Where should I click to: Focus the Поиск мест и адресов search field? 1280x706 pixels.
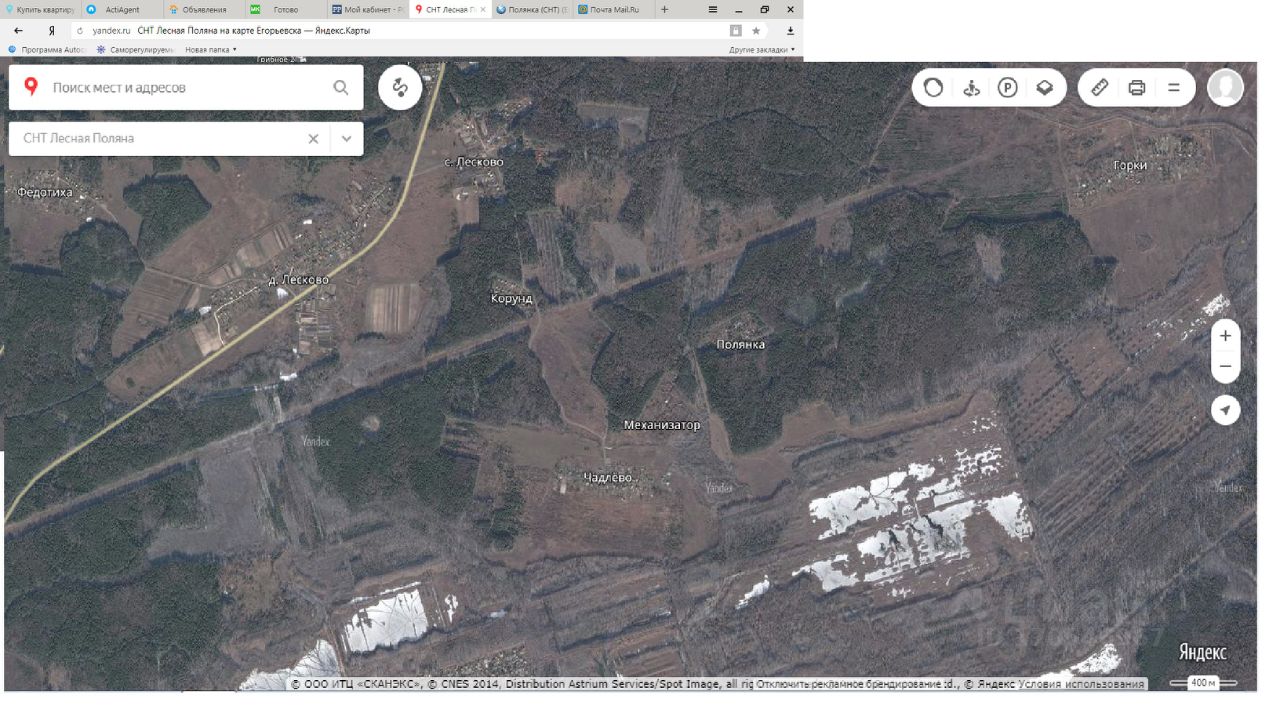point(186,88)
